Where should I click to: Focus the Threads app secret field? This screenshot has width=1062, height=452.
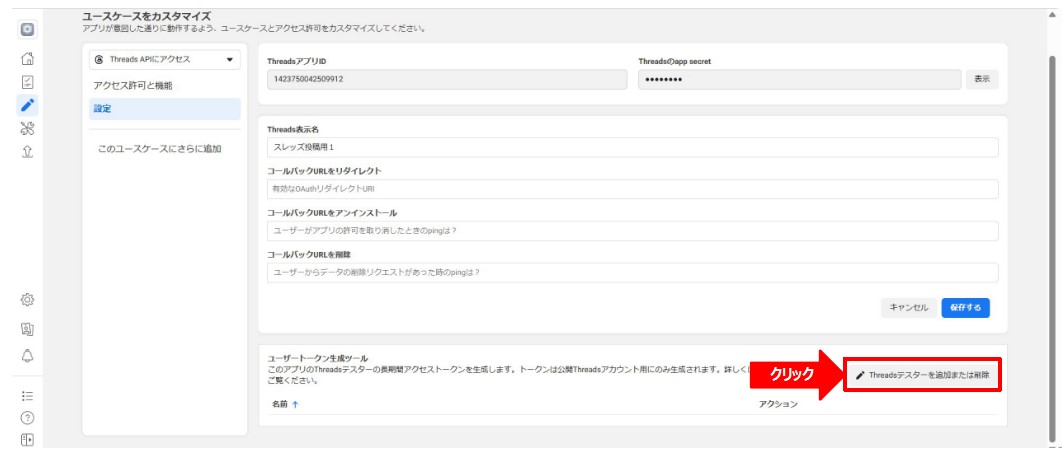799,79
